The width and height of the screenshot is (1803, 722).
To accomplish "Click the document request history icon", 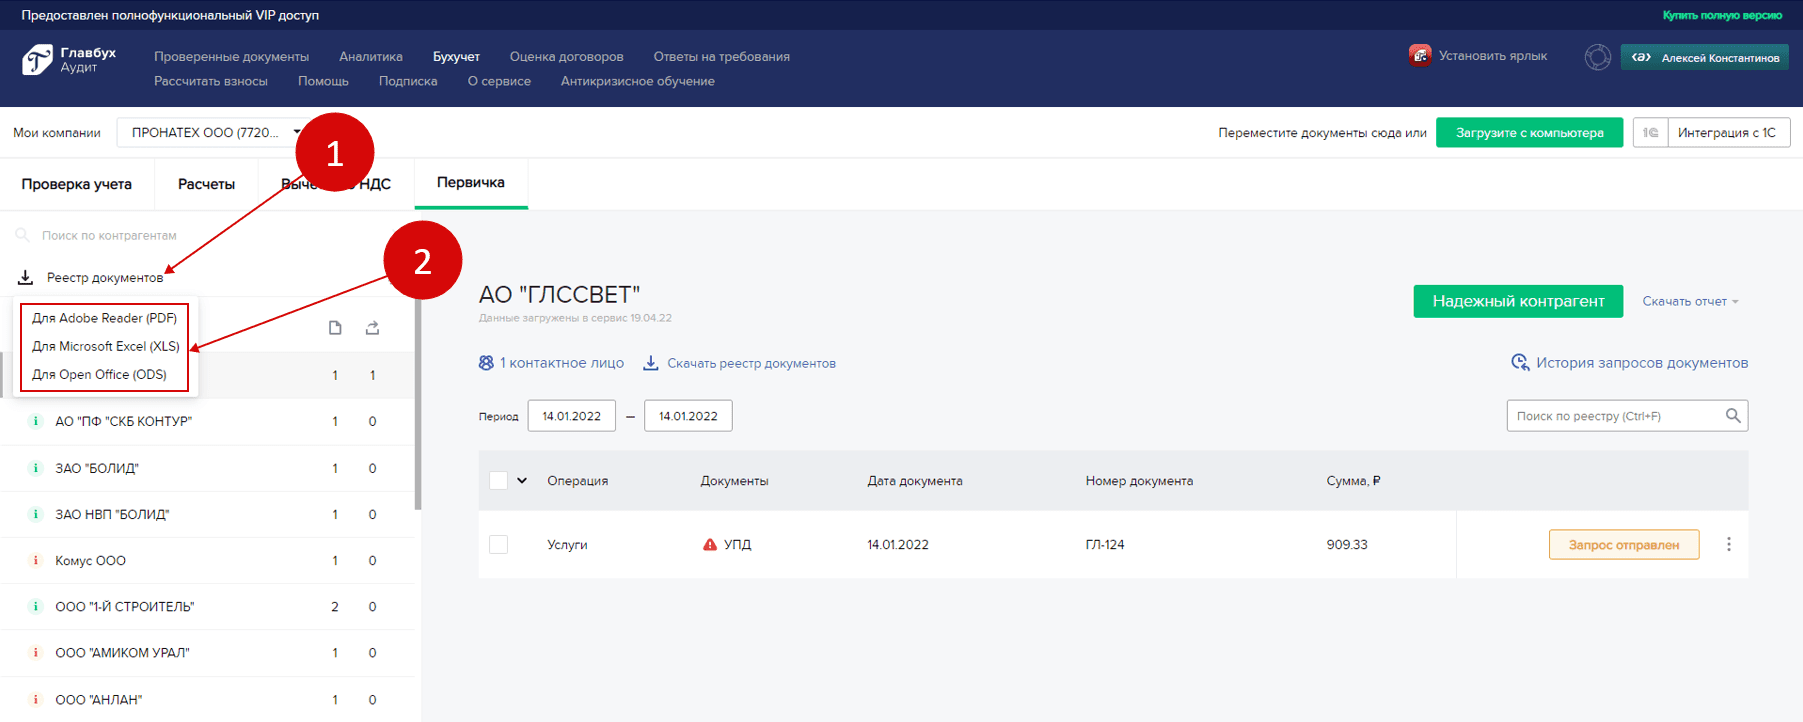I will (x=1520, y=362).
